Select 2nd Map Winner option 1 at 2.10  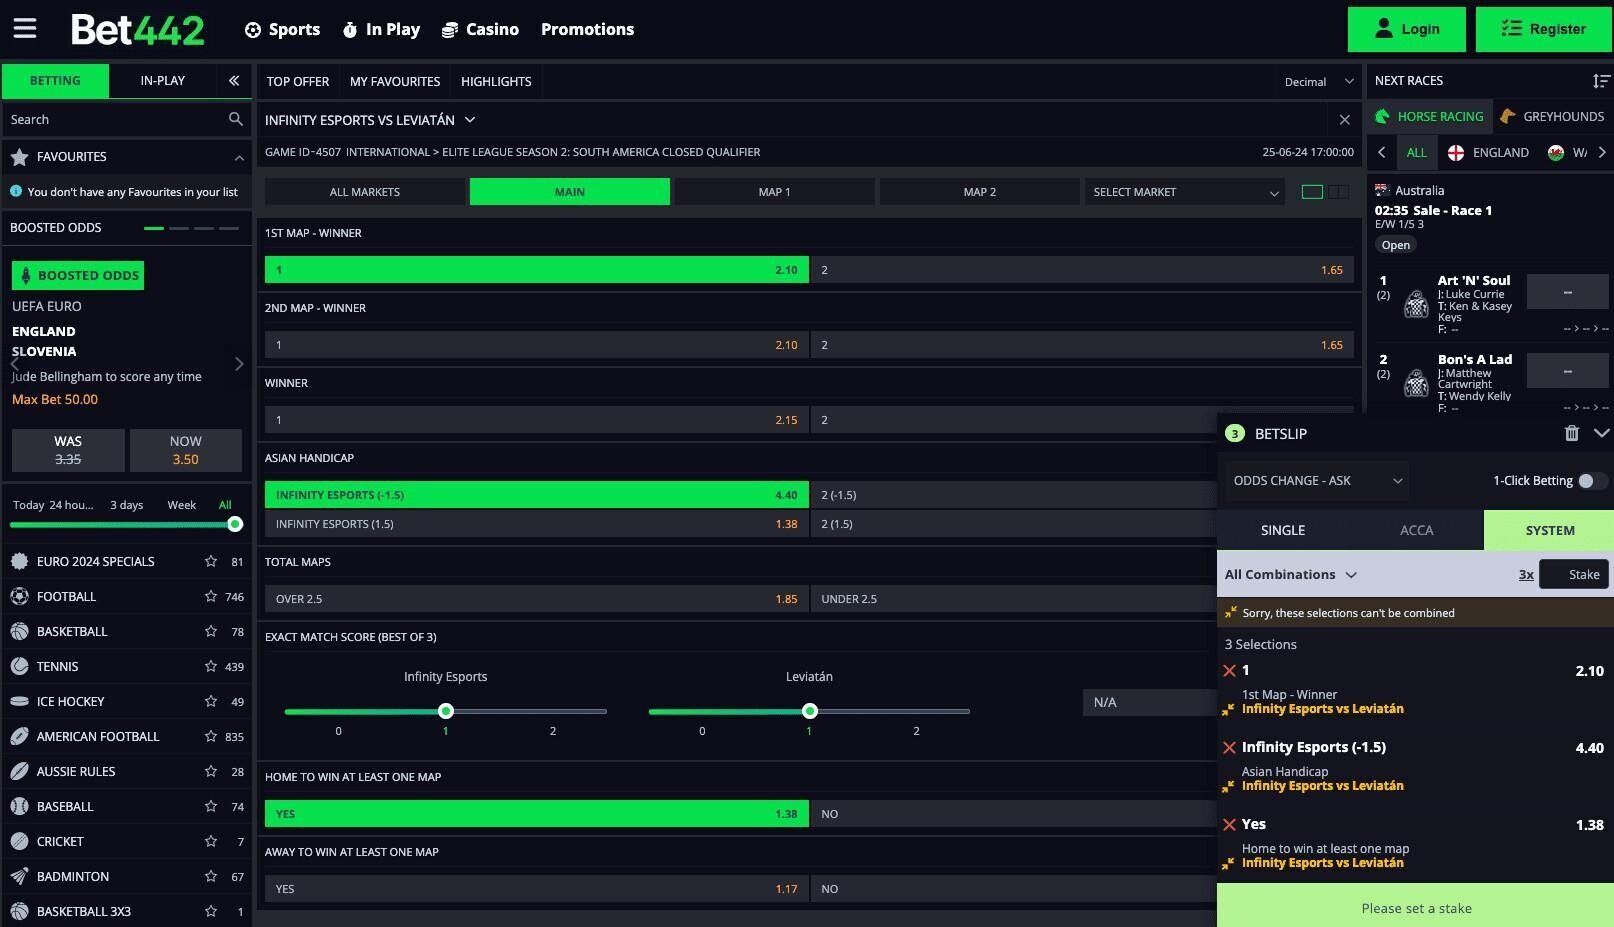(537, 345)
